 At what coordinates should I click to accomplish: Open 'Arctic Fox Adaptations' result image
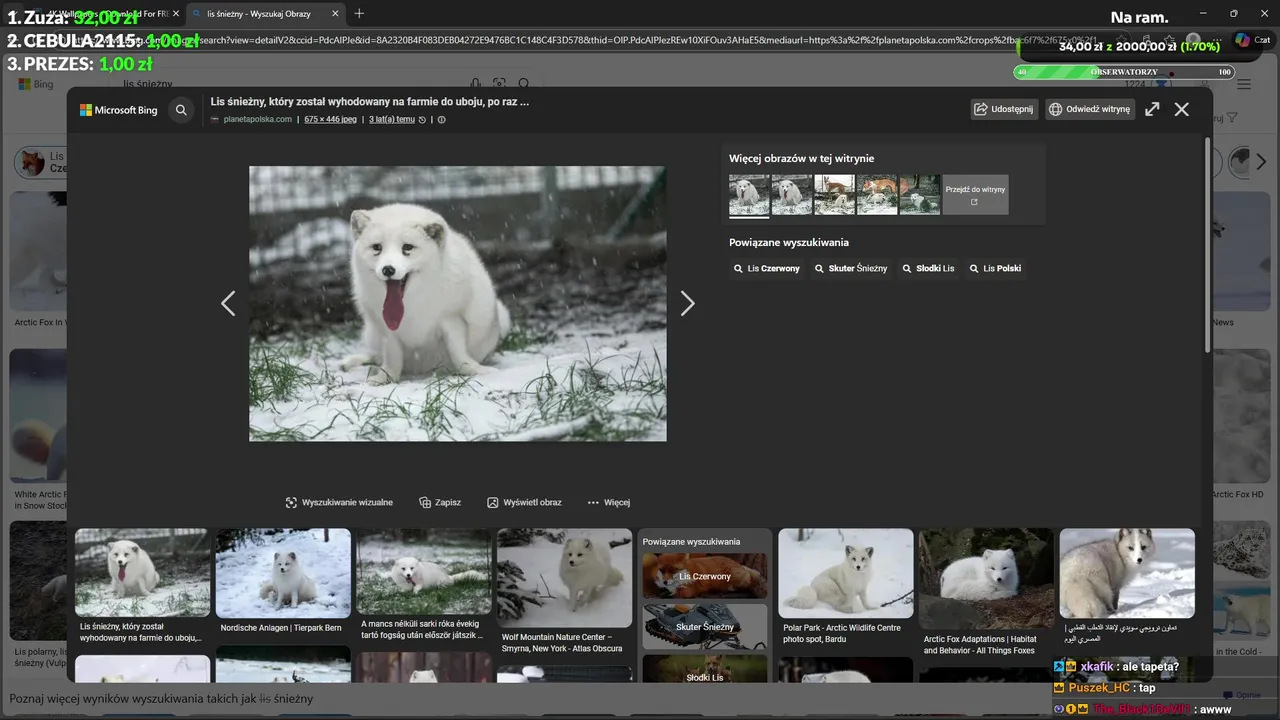pyautogui.click(x=986, y=578)
